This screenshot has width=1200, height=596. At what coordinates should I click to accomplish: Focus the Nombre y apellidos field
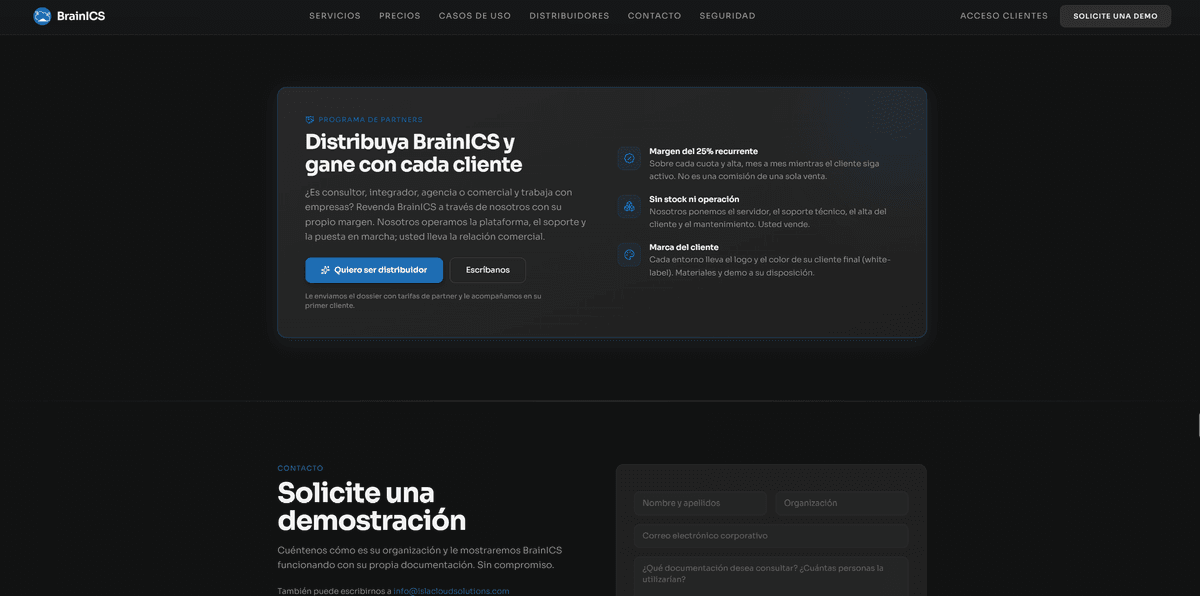click(700, 503)
